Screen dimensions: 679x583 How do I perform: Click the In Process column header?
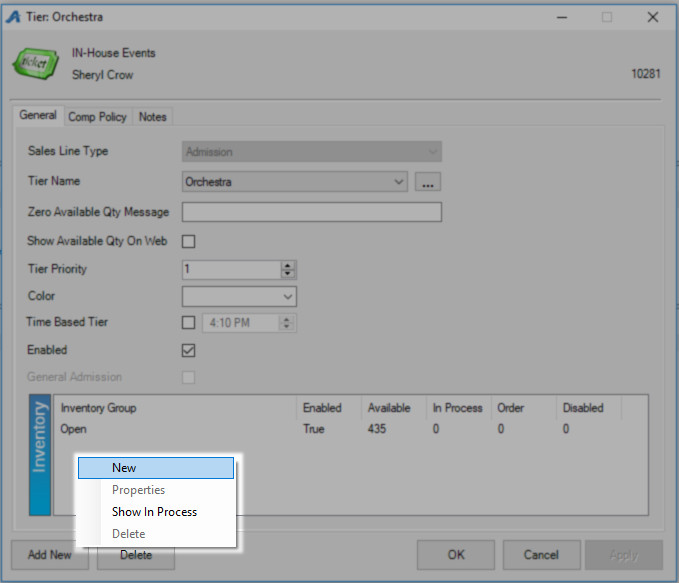(x=459, y=408)
